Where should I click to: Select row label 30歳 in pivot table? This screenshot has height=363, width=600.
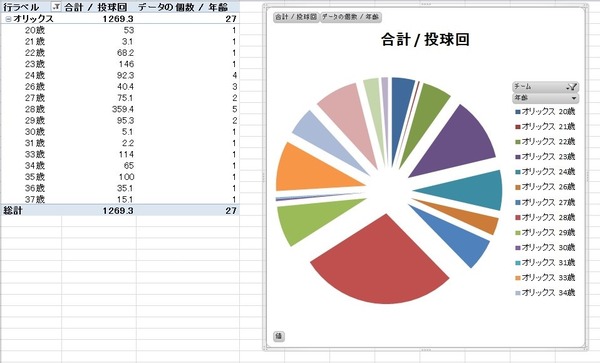(35, 132)
